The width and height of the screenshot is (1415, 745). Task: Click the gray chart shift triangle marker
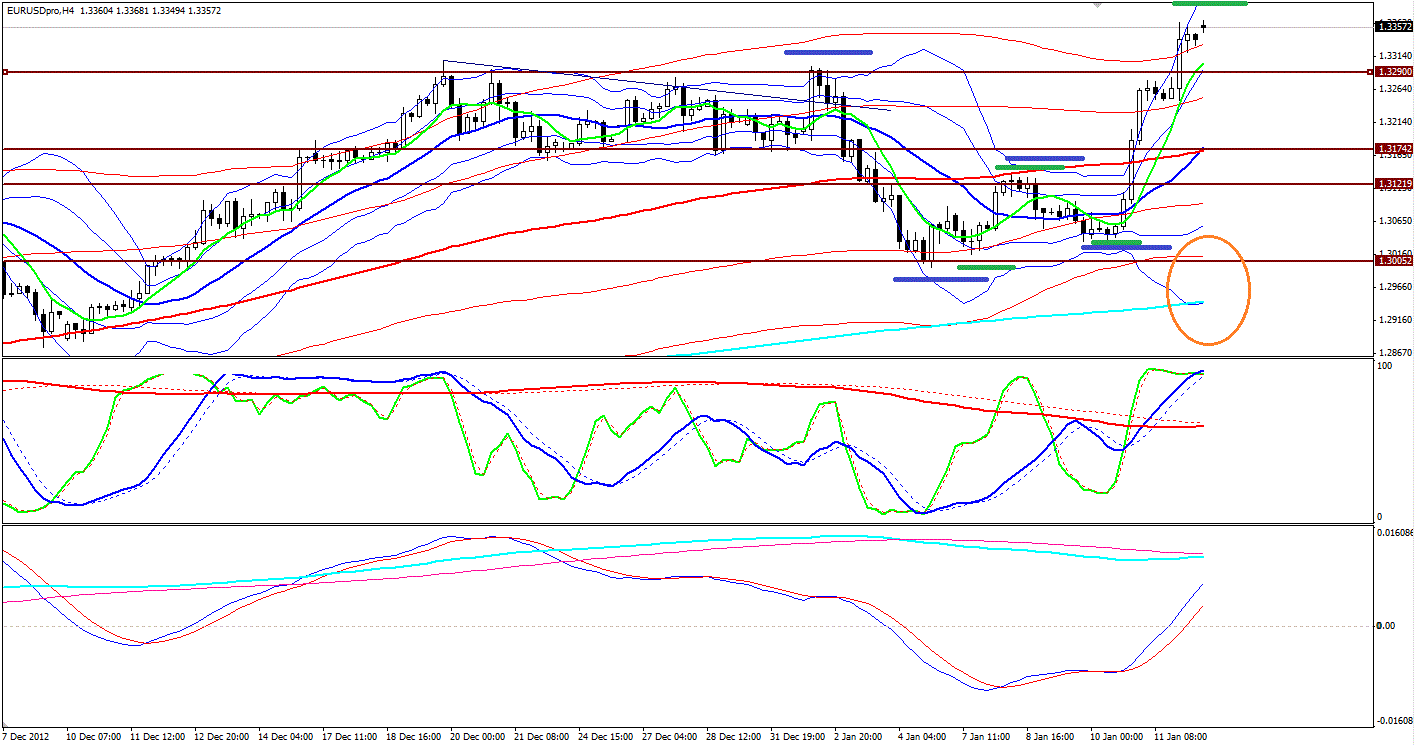(1098, 5)
